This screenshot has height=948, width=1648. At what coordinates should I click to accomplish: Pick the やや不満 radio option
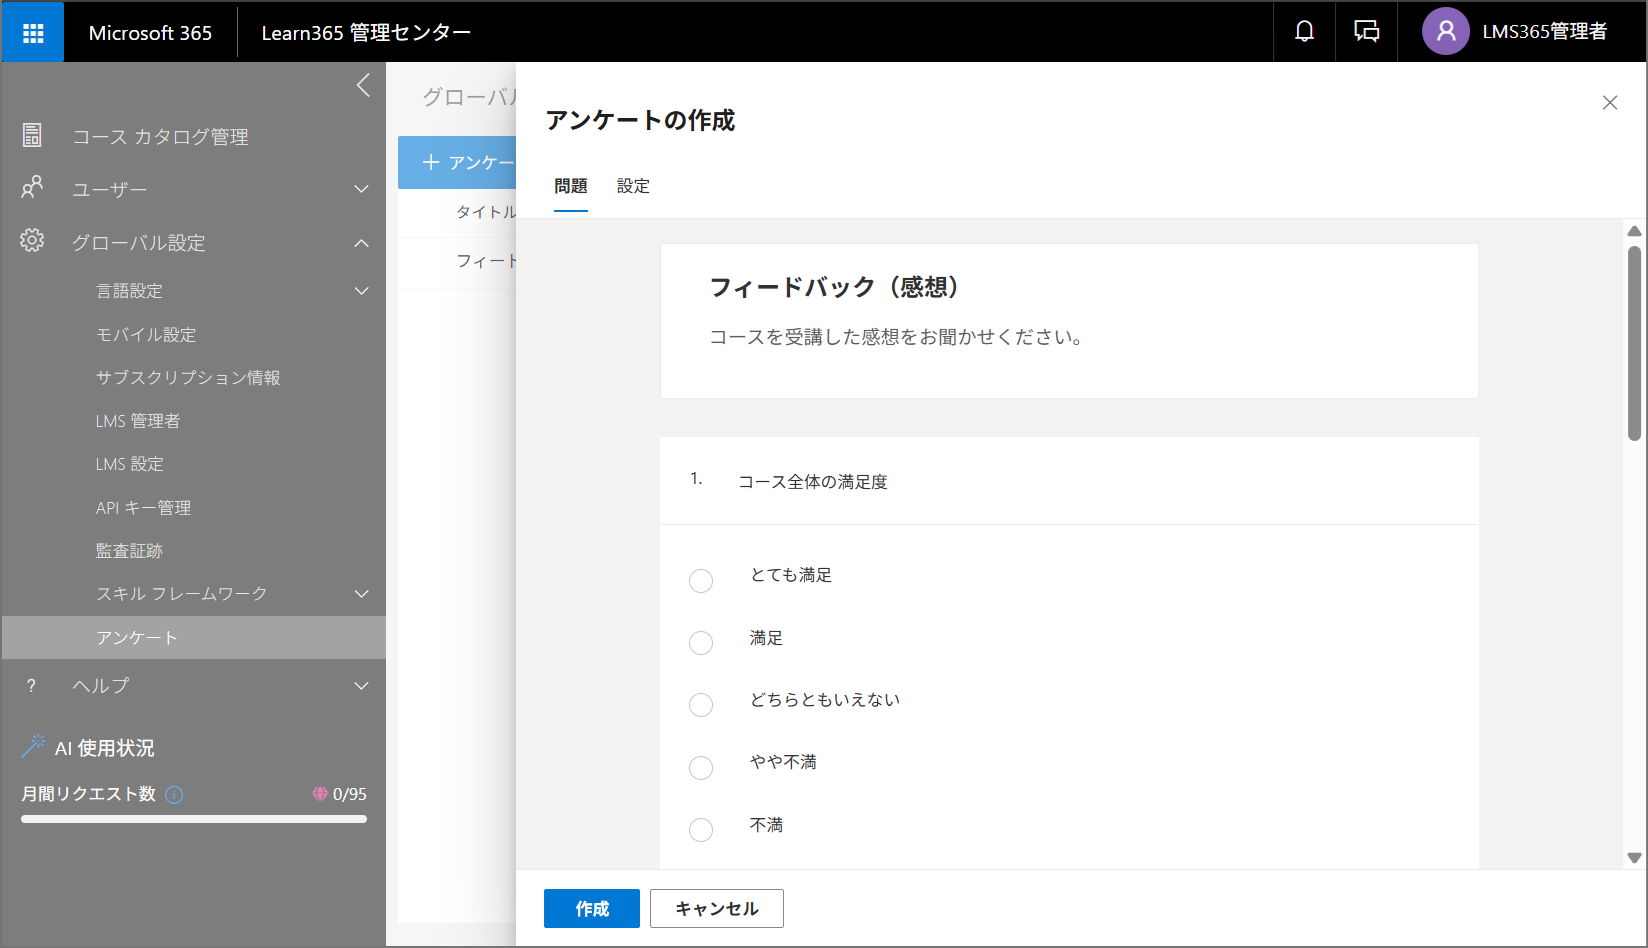tap(701, 768)
